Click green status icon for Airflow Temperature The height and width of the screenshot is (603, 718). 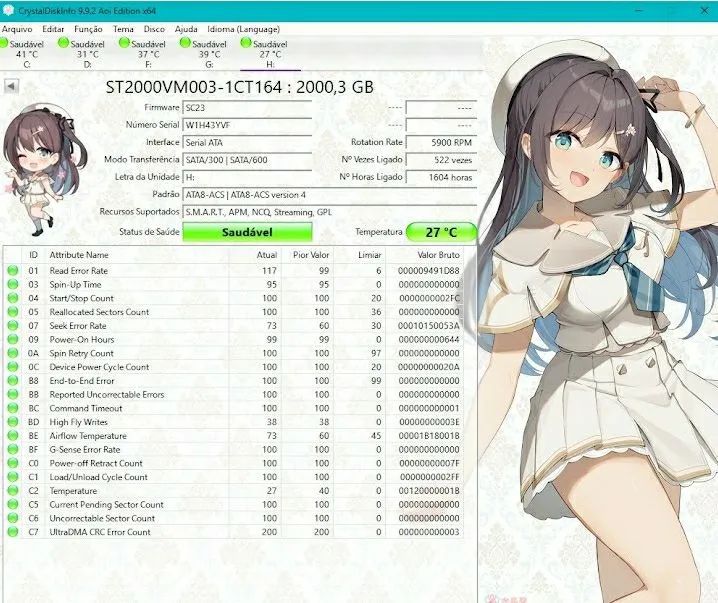click(x=13, y=435)
